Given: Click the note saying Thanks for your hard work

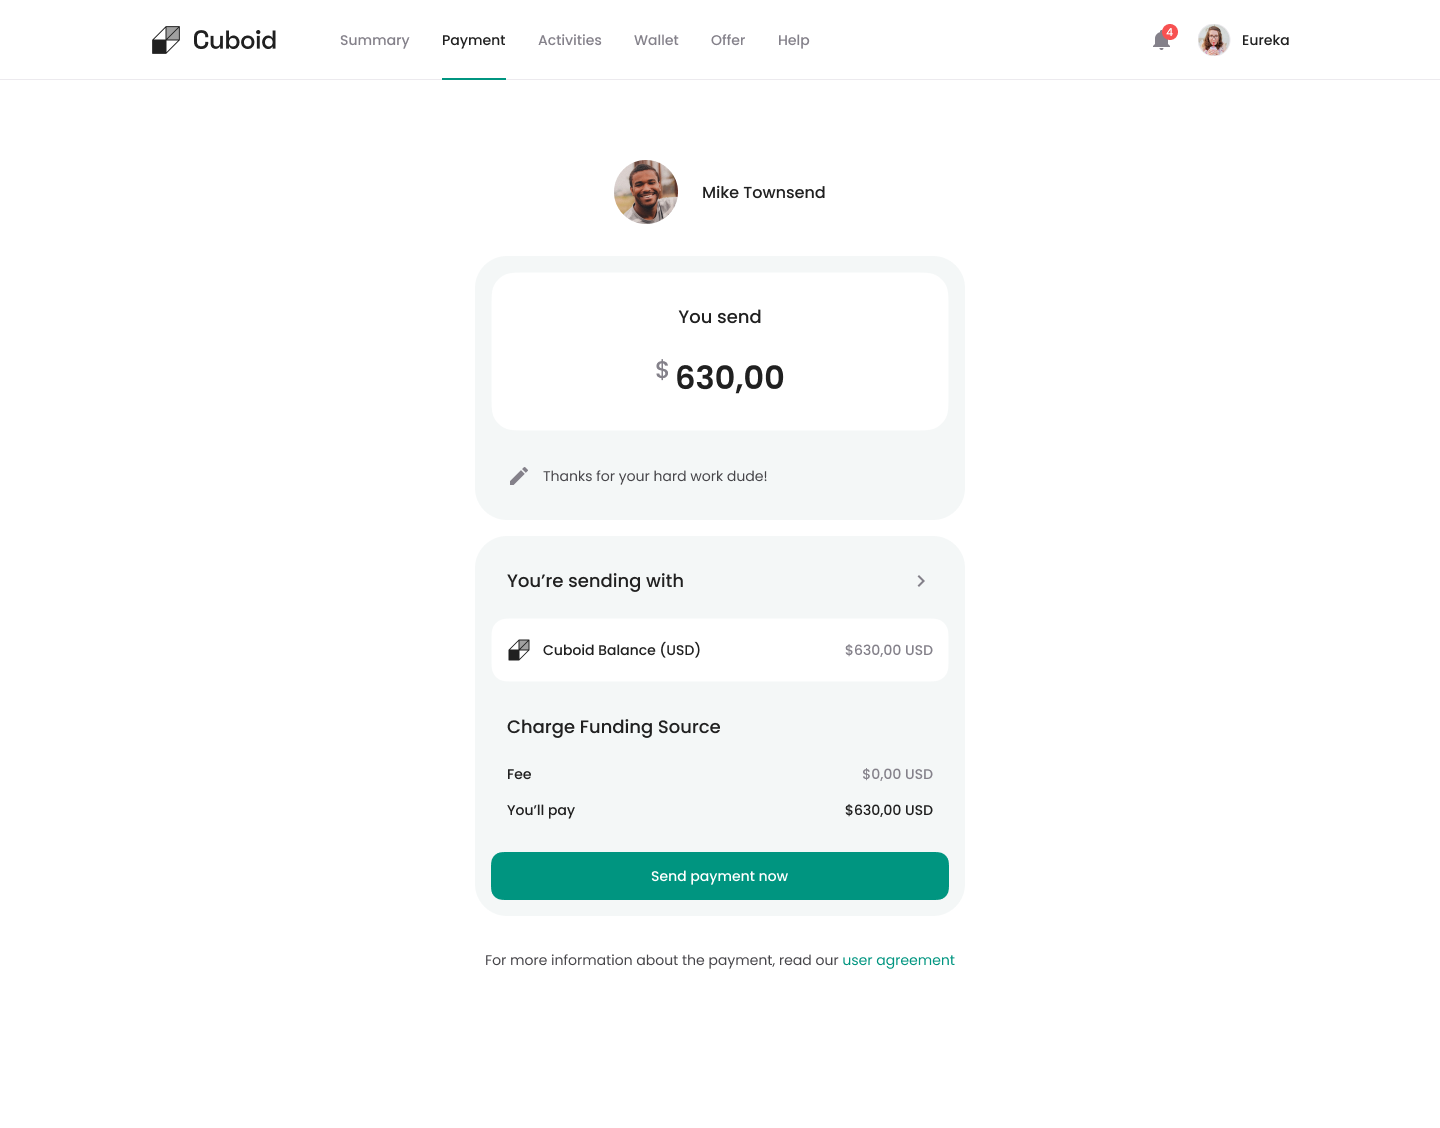Looking at the screenshot, I should (x=655, y=476).
